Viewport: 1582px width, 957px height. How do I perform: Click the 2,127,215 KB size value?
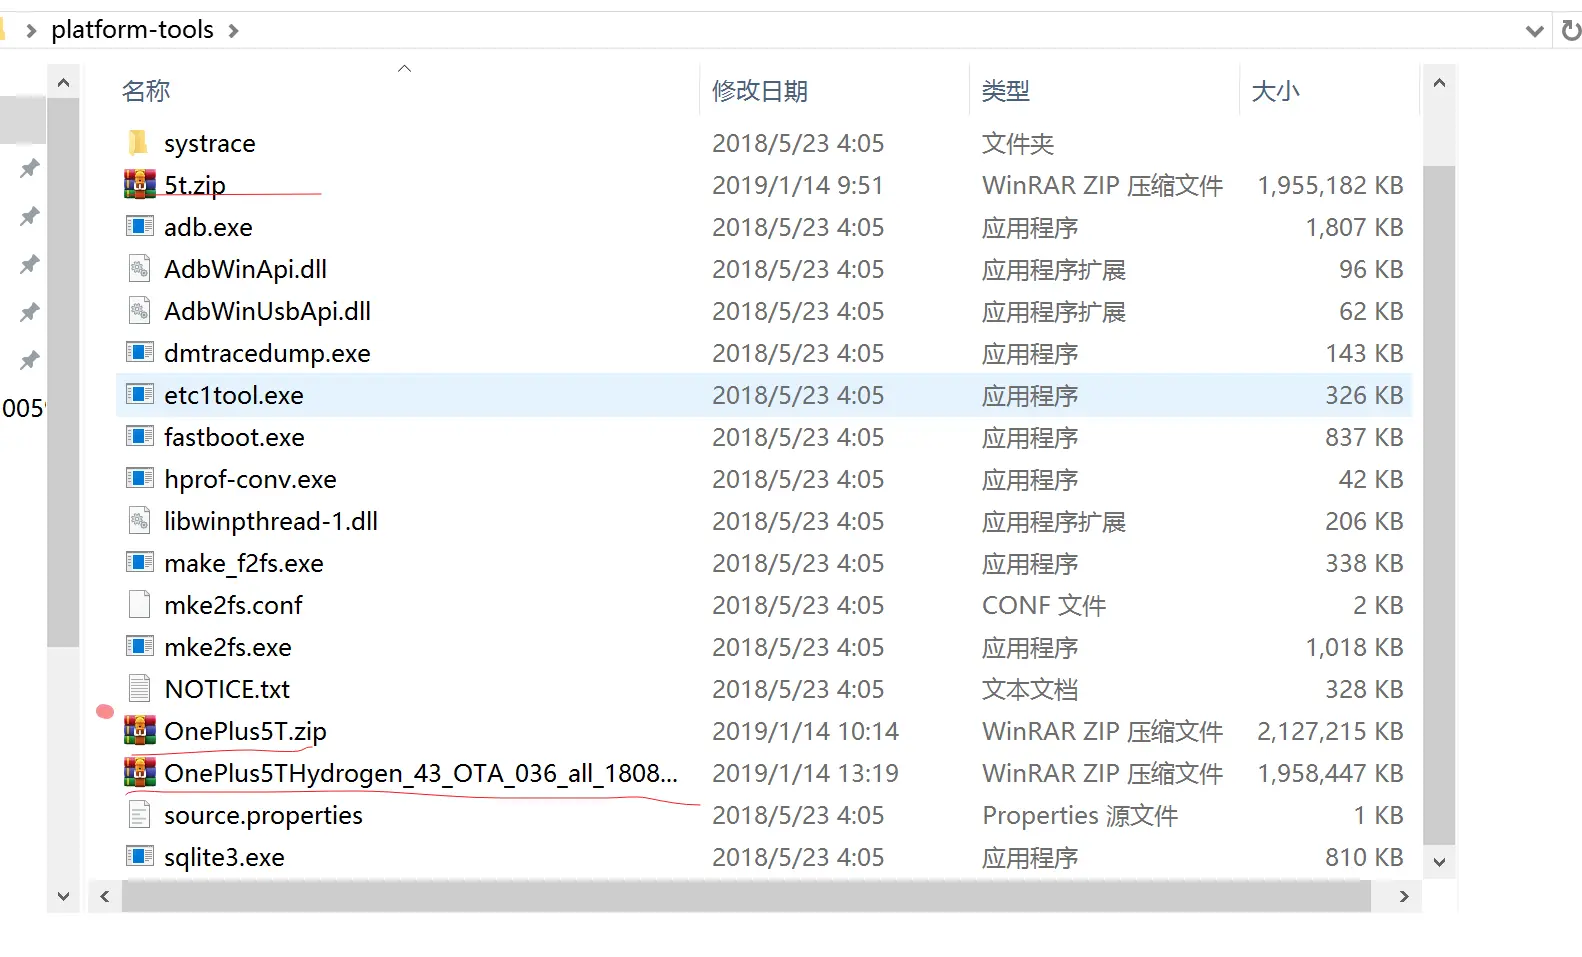[x=1330, y=731]
